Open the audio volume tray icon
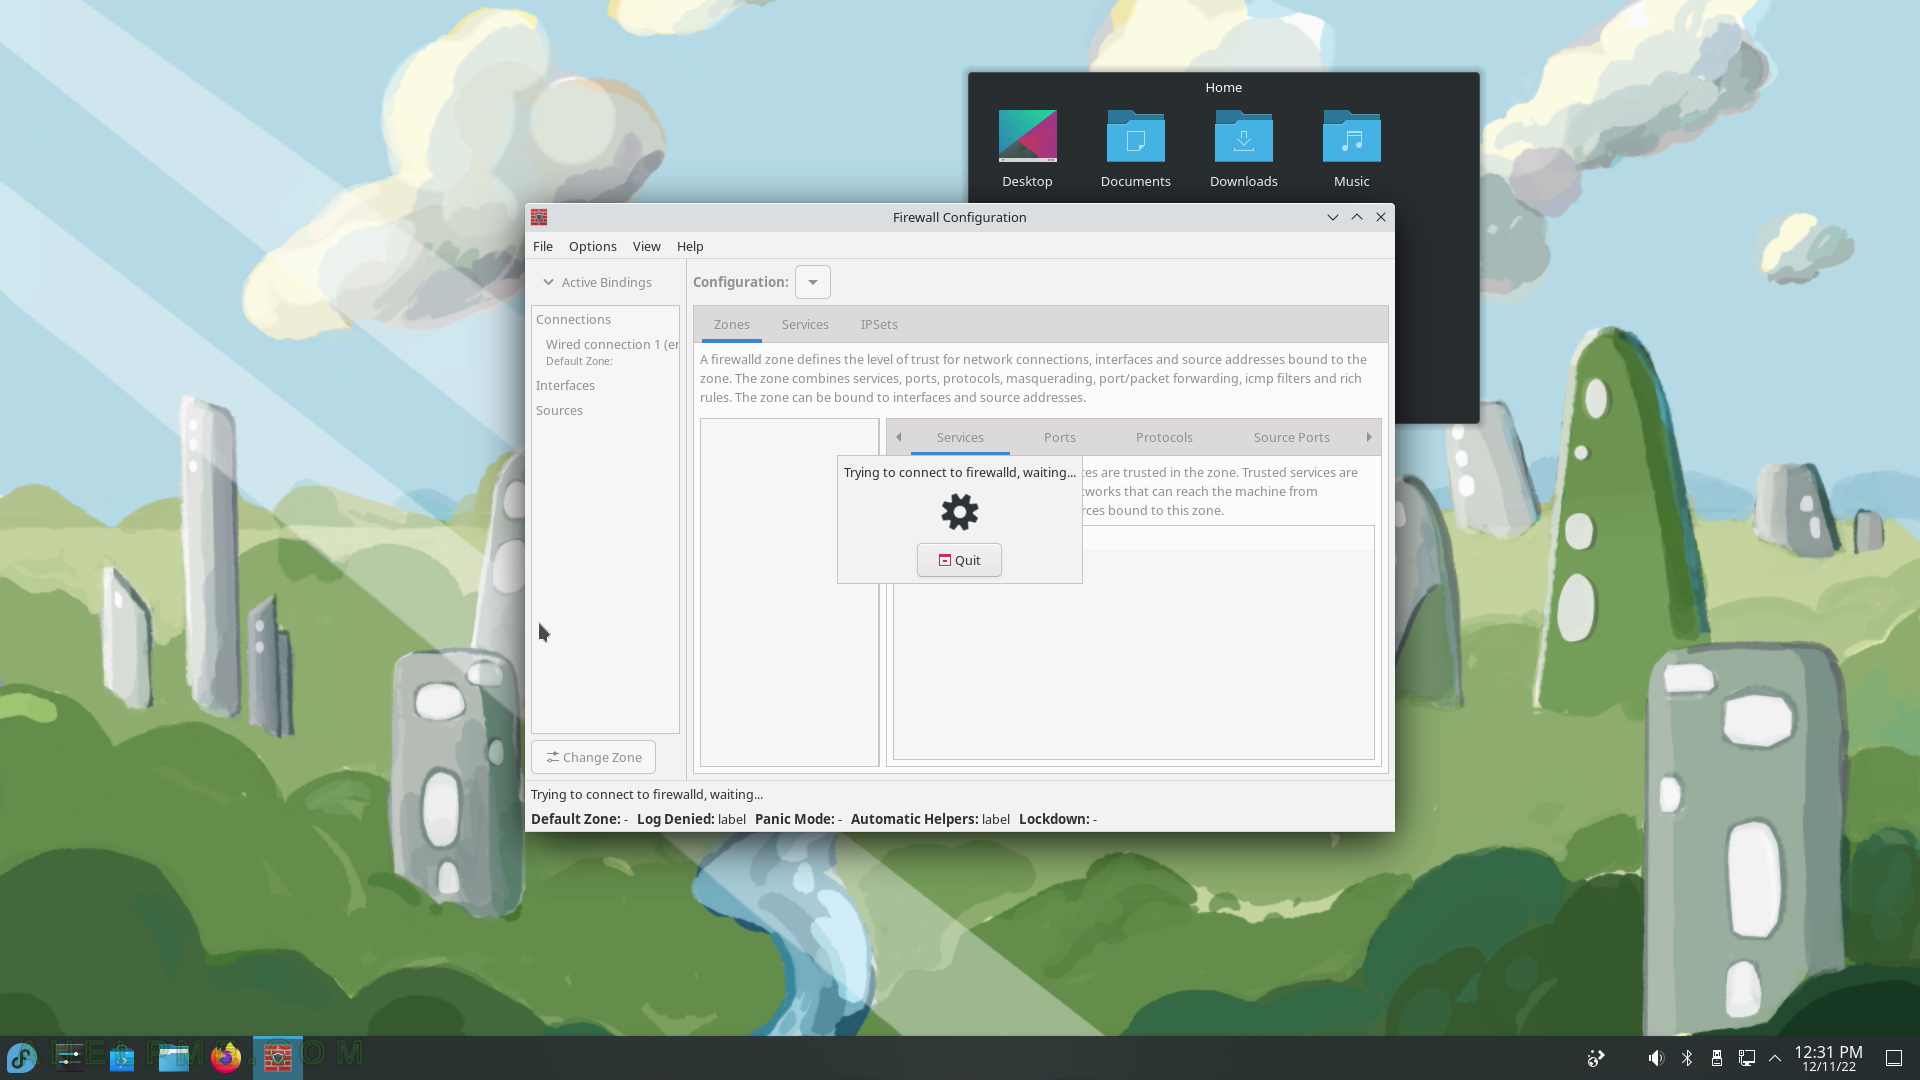 (1656, 1058)
